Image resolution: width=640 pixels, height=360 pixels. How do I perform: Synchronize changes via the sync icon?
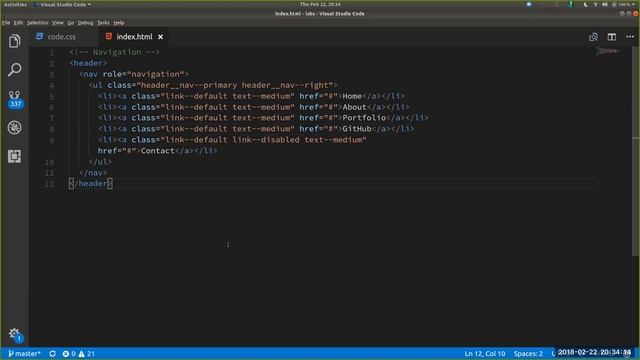coord(52,353)
